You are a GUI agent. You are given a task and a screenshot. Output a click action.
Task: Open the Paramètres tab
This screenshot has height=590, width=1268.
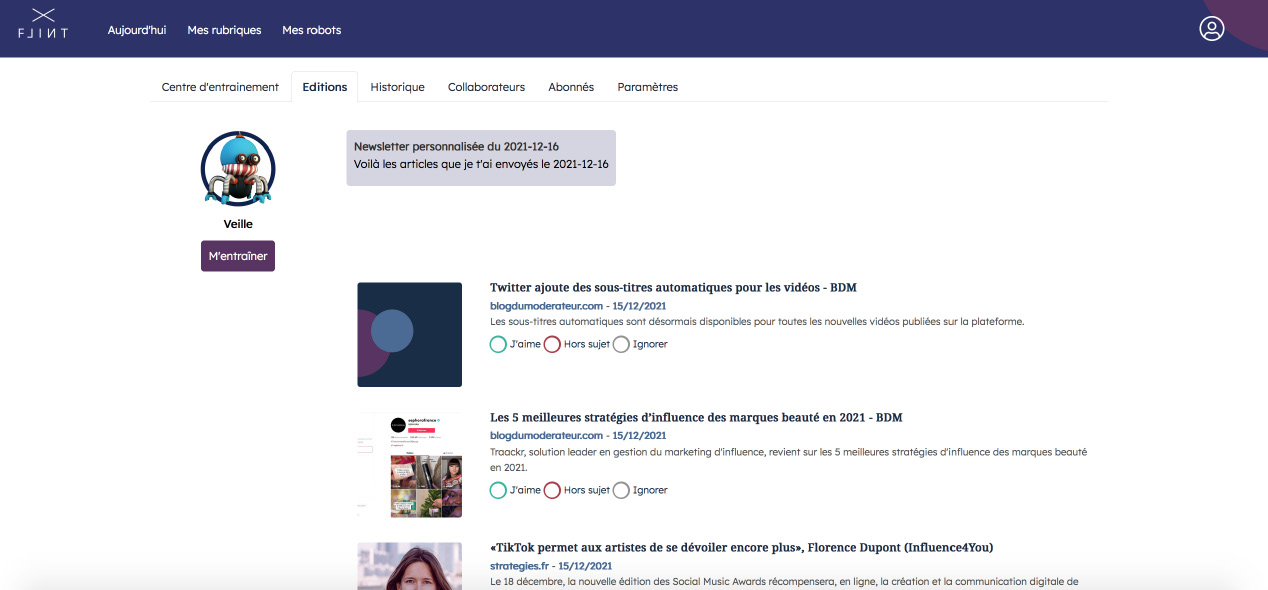(x=647, y=87)
